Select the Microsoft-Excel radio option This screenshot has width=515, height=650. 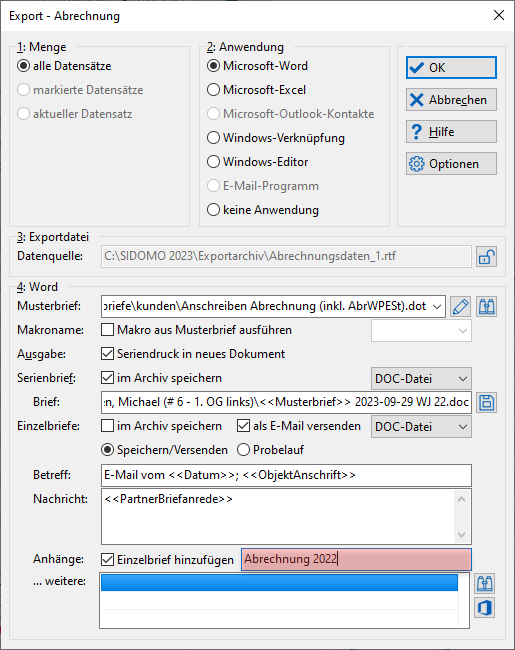coord(213,90)
